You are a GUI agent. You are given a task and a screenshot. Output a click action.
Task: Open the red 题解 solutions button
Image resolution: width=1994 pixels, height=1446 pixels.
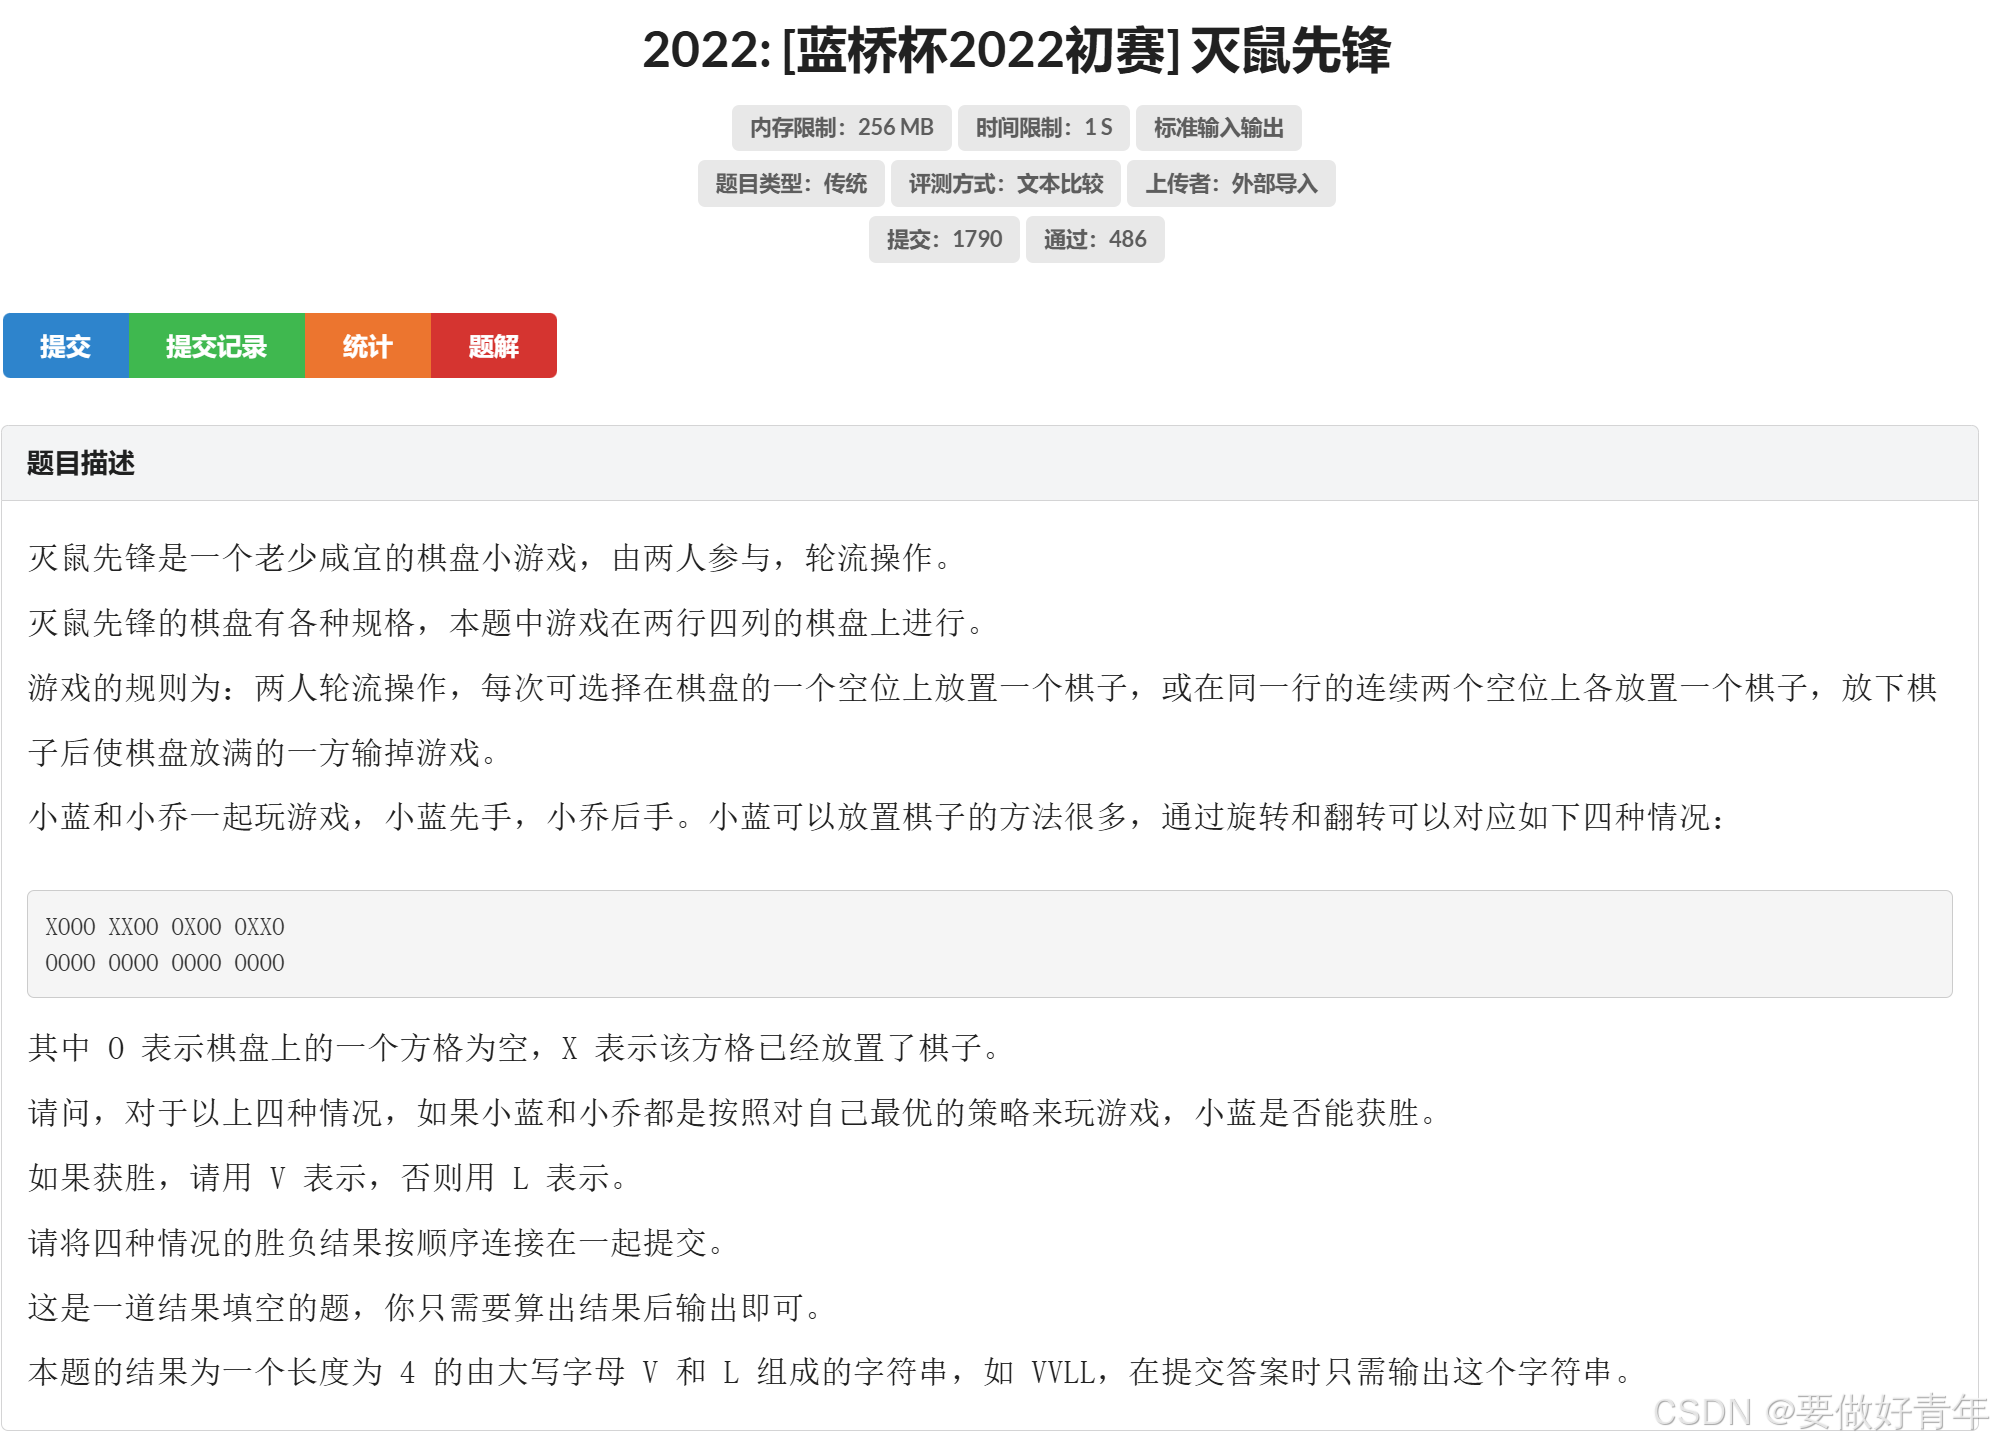tap(493, 346)
